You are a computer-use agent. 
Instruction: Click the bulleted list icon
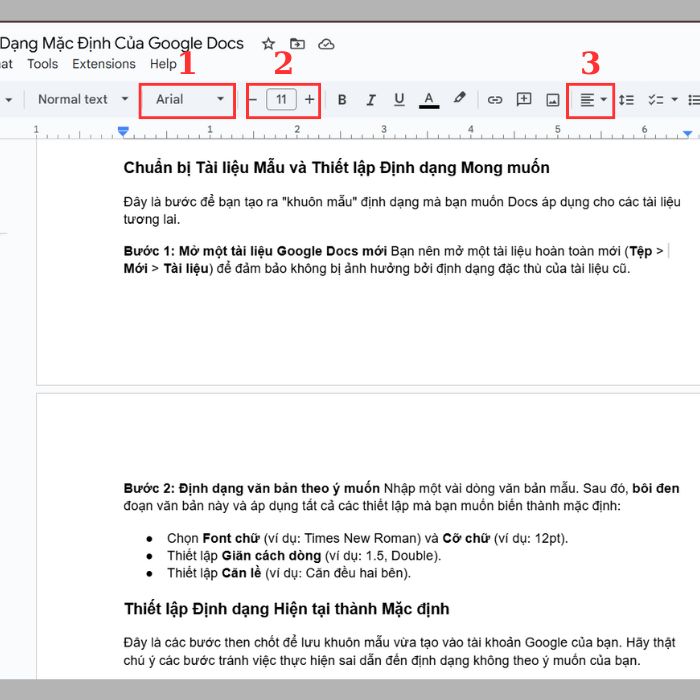click(694, 100)
